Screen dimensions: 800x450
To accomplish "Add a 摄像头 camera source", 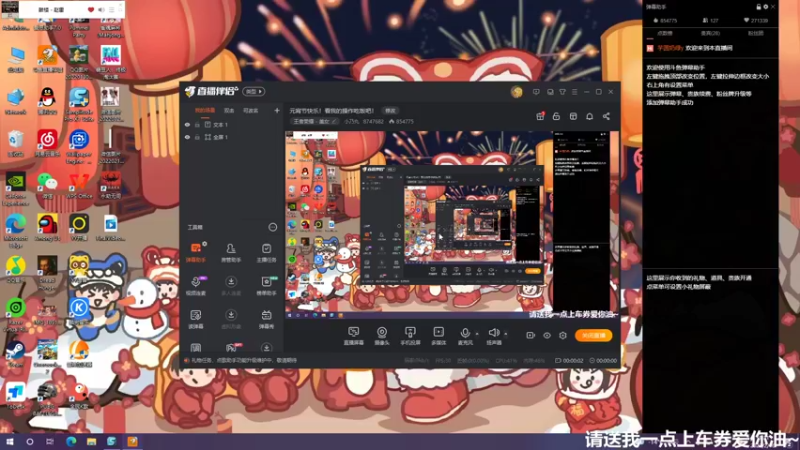I will click(x=382, y=336).
